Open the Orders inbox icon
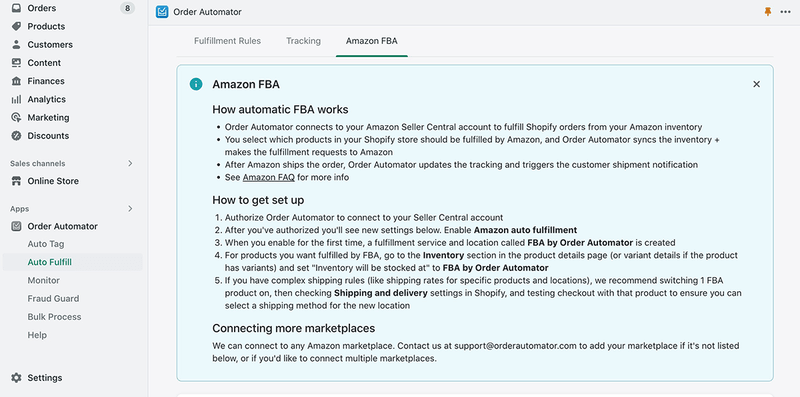This screenshot has width=800, height=397. [x=16, y=8]
